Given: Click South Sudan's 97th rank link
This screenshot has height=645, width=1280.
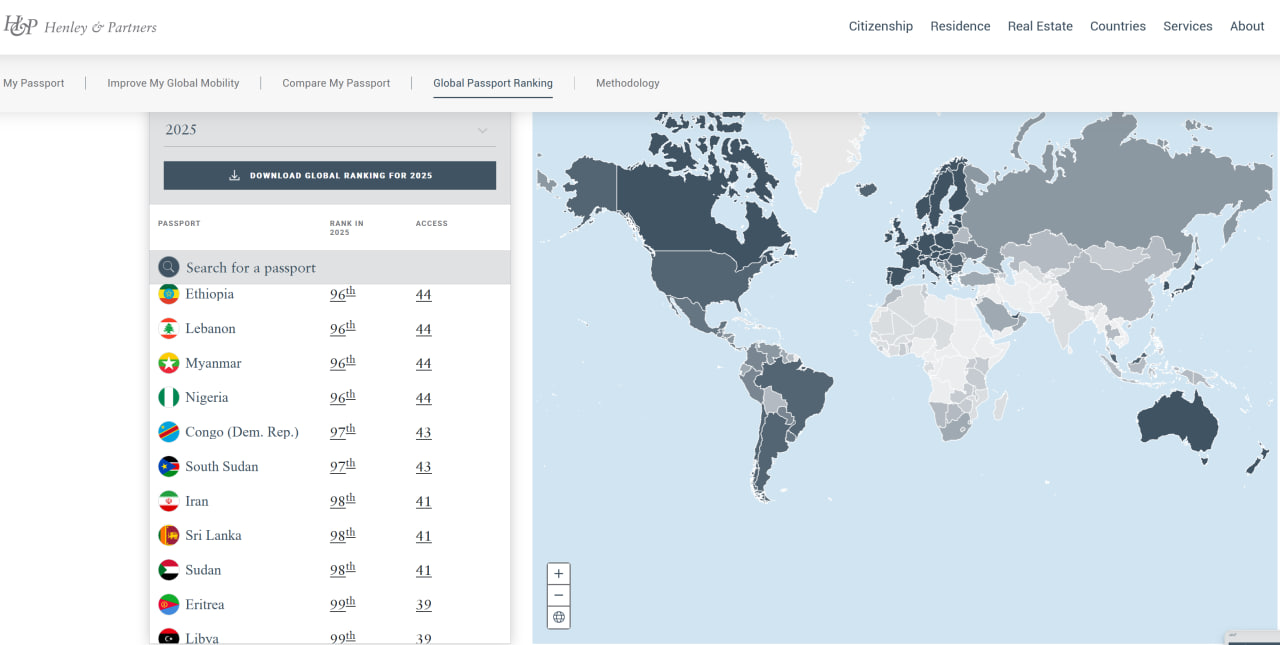Looking at the screenshot, I should pyautogui.click(x=342, y=467).
